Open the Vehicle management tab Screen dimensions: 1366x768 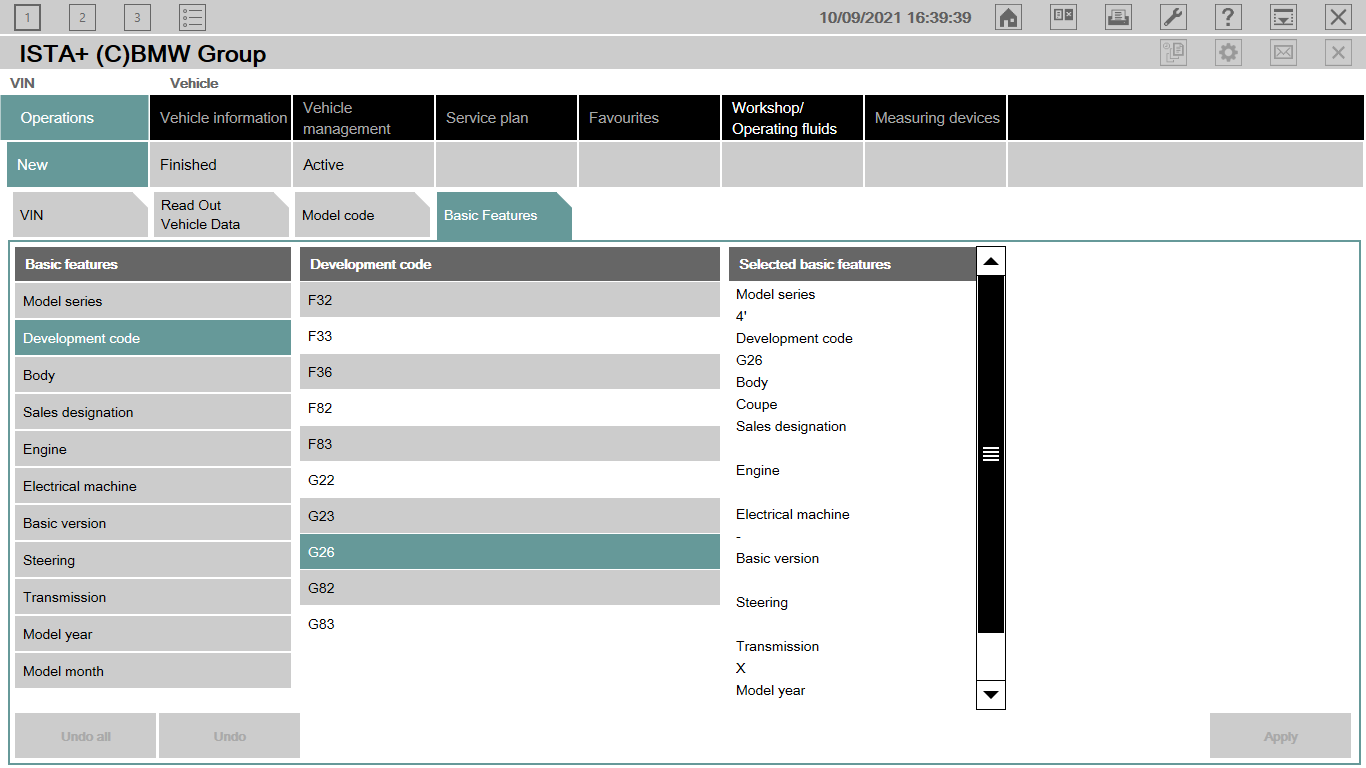364,118
